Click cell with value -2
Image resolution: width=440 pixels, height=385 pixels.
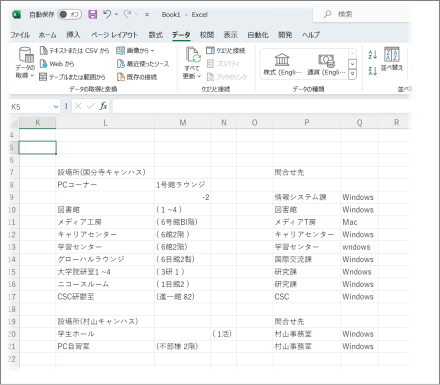(x=183, y=197)
